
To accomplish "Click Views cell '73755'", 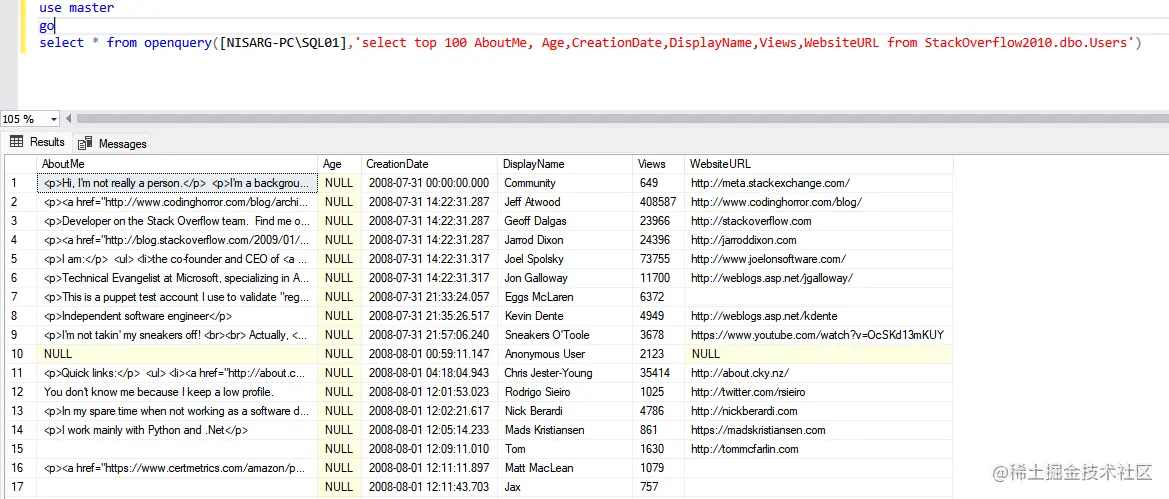I will [659, 259].
